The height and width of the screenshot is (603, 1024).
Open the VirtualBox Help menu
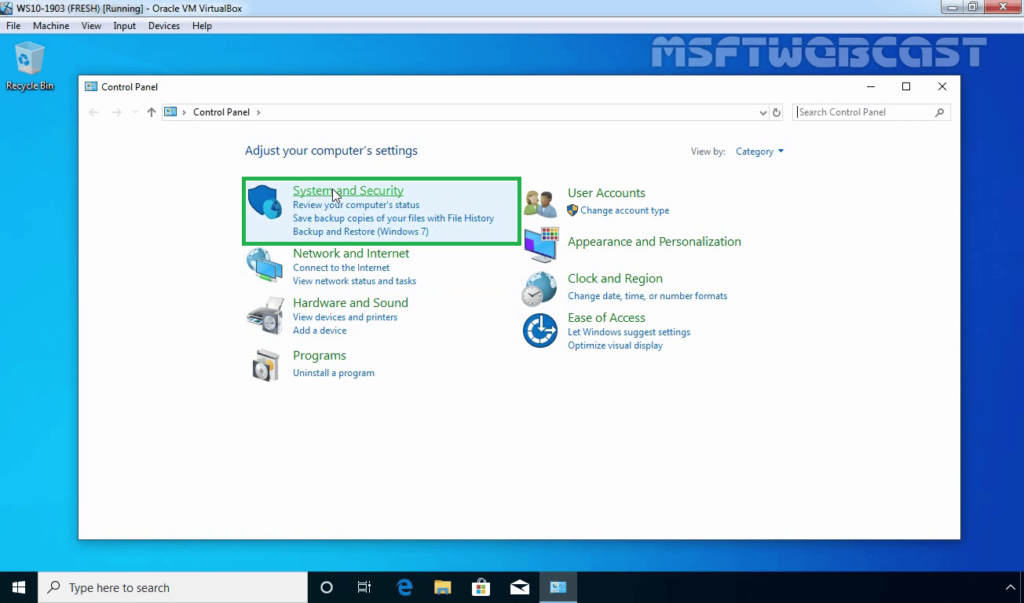point(202,25)
